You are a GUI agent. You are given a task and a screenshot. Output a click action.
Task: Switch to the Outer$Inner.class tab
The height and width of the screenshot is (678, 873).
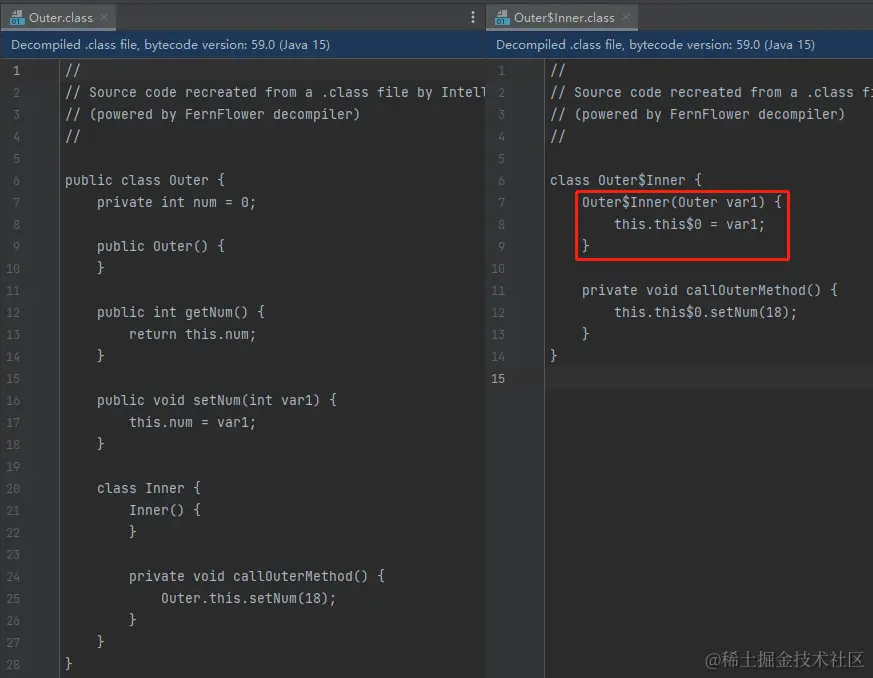[563, 18]
